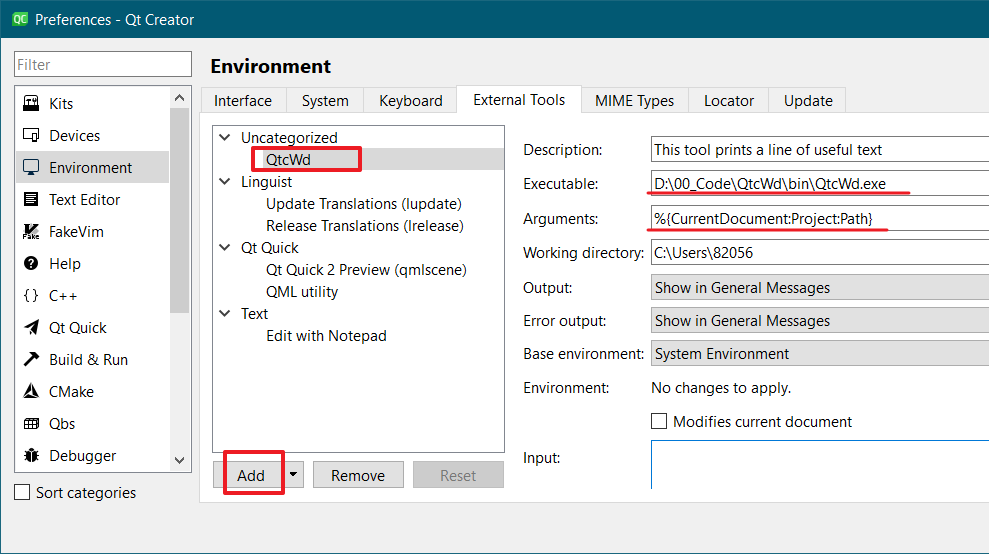Select the Build & Run hammer icon
The width and height of the screenshot is (989, 554).
tap(31, 359)
